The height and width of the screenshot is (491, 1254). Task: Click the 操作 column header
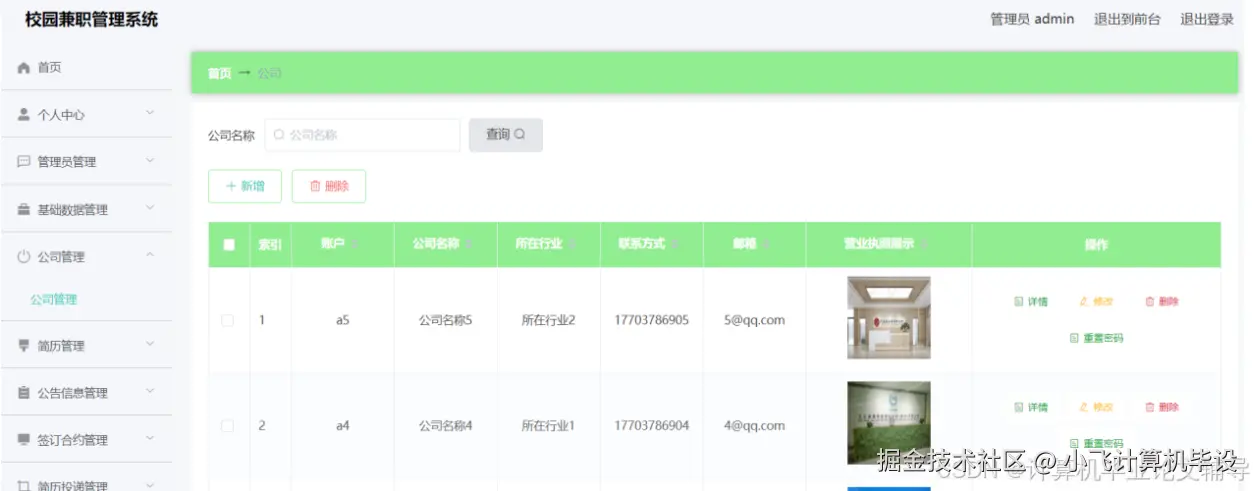pyautogui.click(x=1096, y=245)
